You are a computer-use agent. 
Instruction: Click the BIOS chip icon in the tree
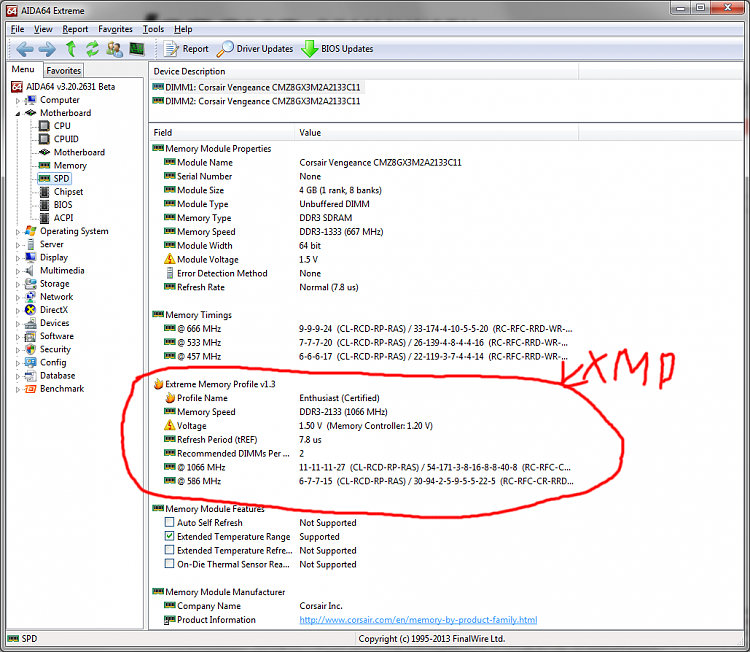click(44, 205)
